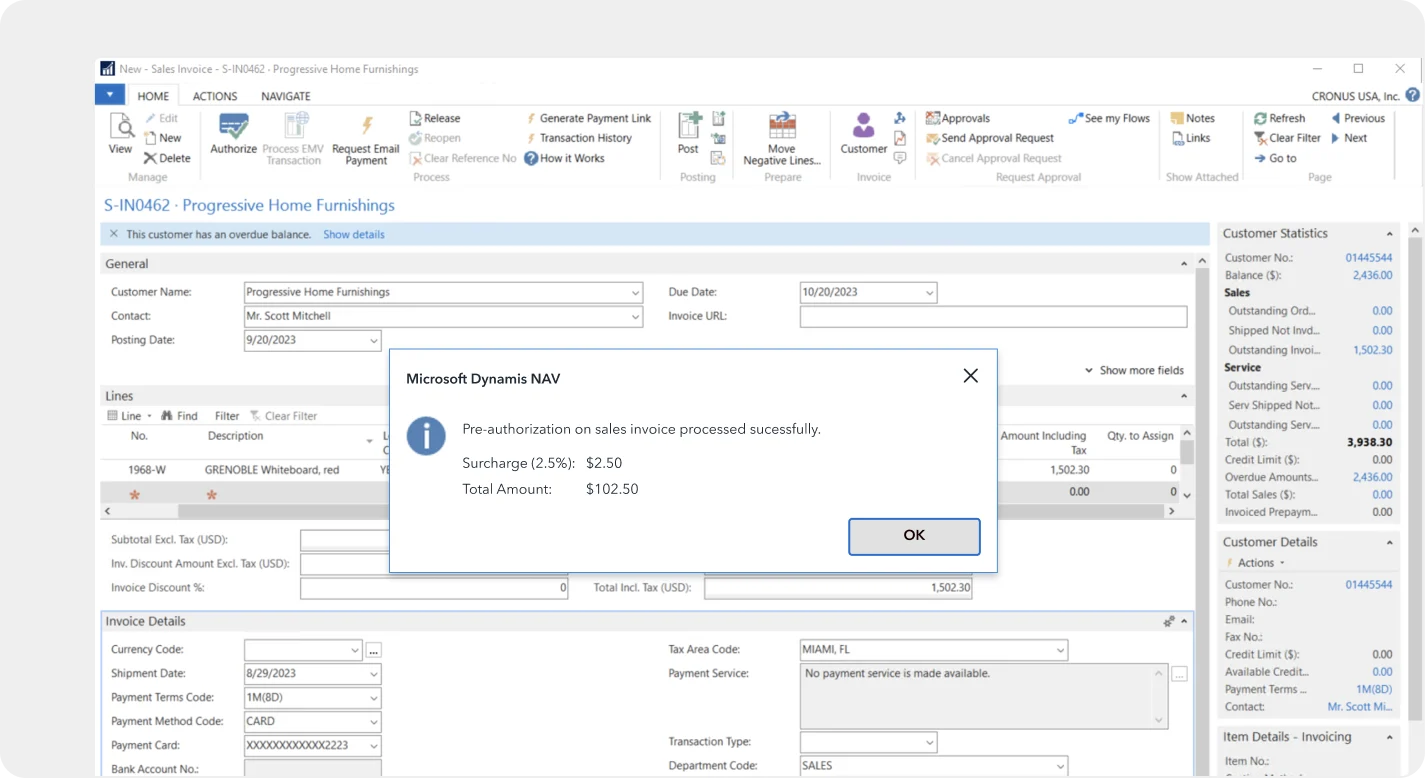Click the Payment Terms 1M(8D) link
1425x778 pixels.
pyautogui.click(x=1374, y=689)
